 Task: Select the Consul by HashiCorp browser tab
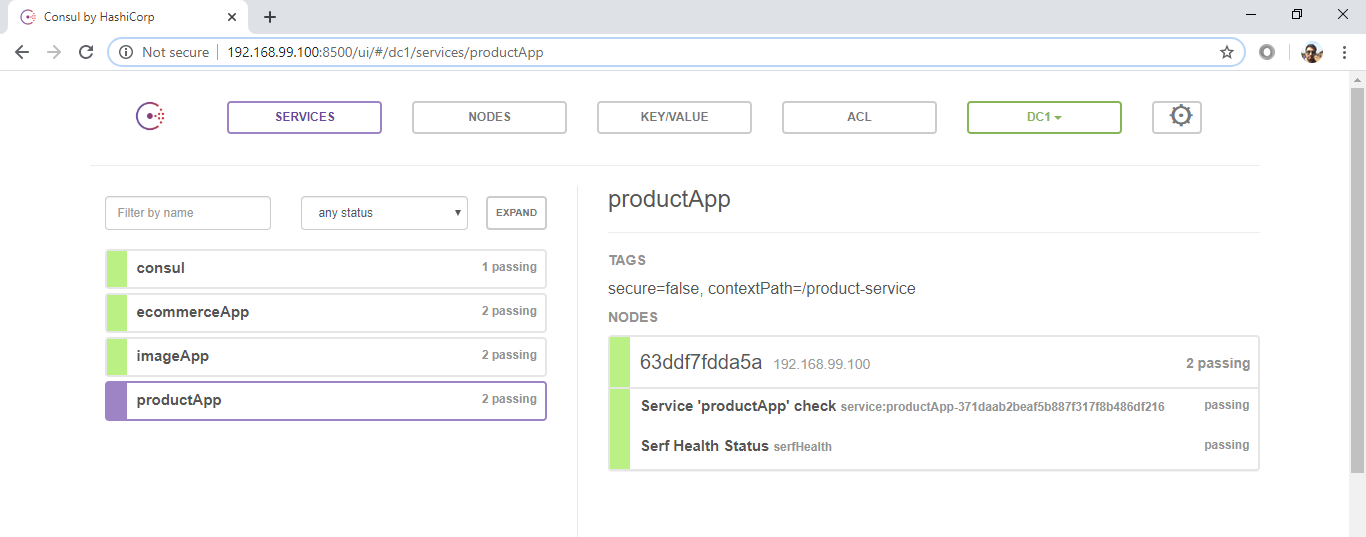click(x=128, y=17)
